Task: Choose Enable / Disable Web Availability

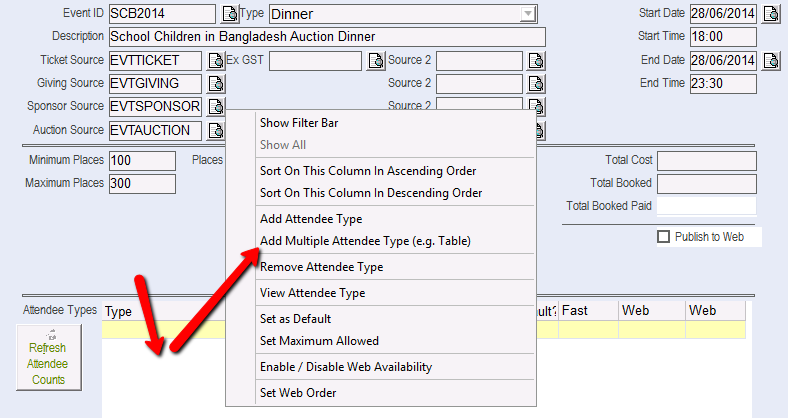Action: [x=345, y=367]
